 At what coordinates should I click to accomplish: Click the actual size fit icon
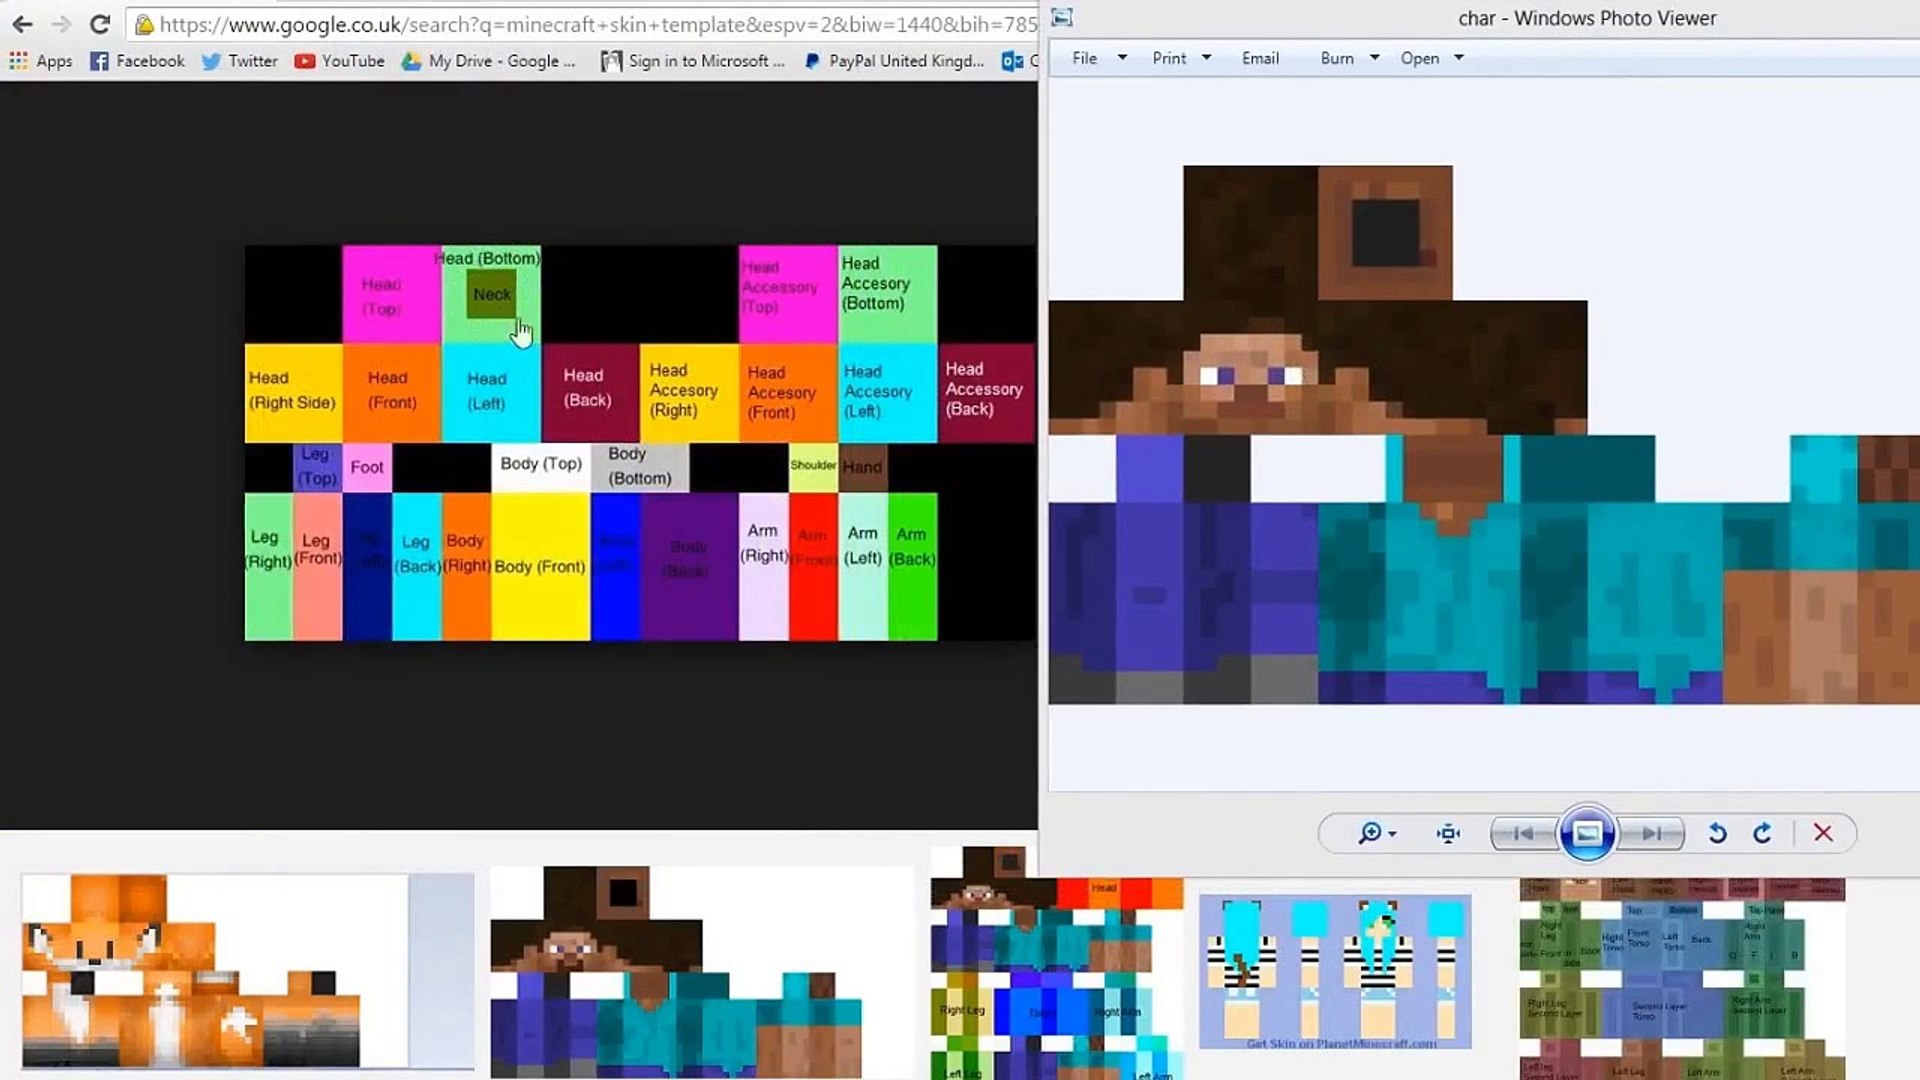(1448, 833)
